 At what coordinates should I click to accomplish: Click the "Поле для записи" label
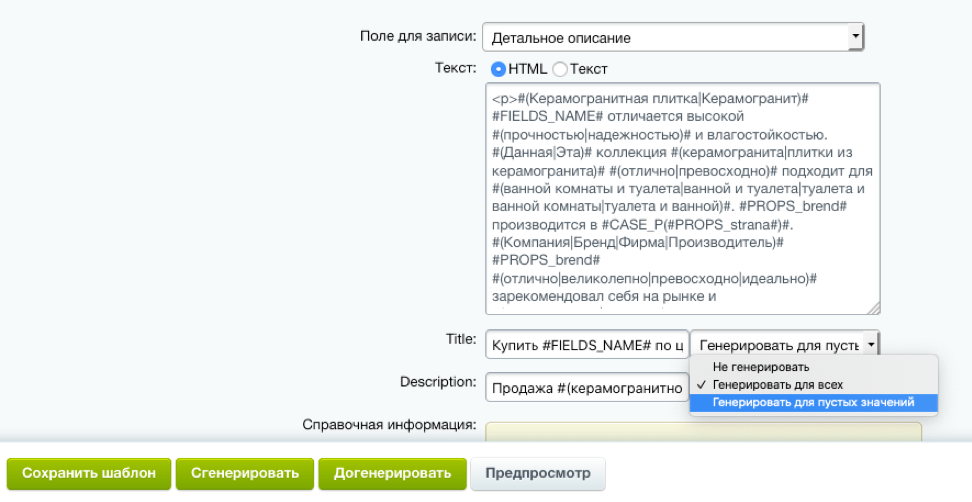[417, 36]
